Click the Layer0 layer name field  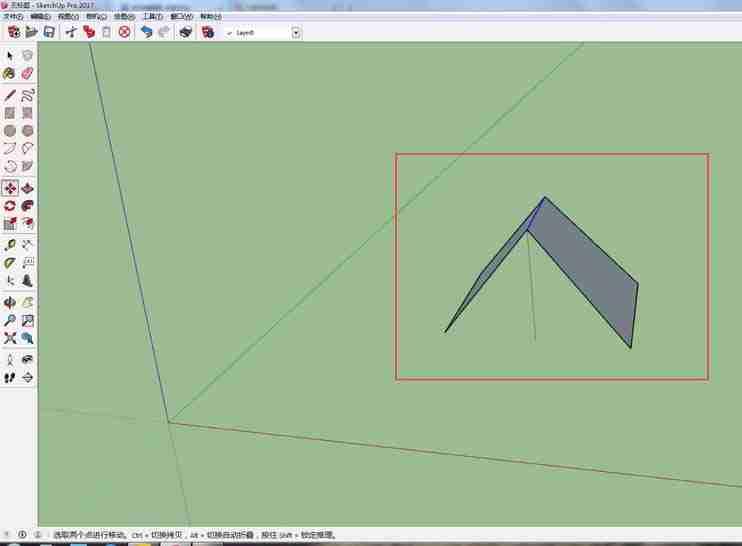(x=262, y=33)
